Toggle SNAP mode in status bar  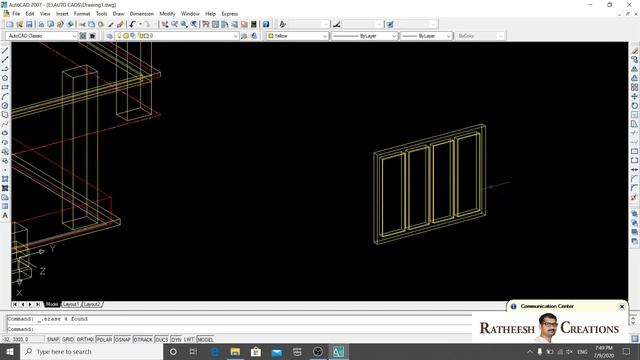coord(53,339)
